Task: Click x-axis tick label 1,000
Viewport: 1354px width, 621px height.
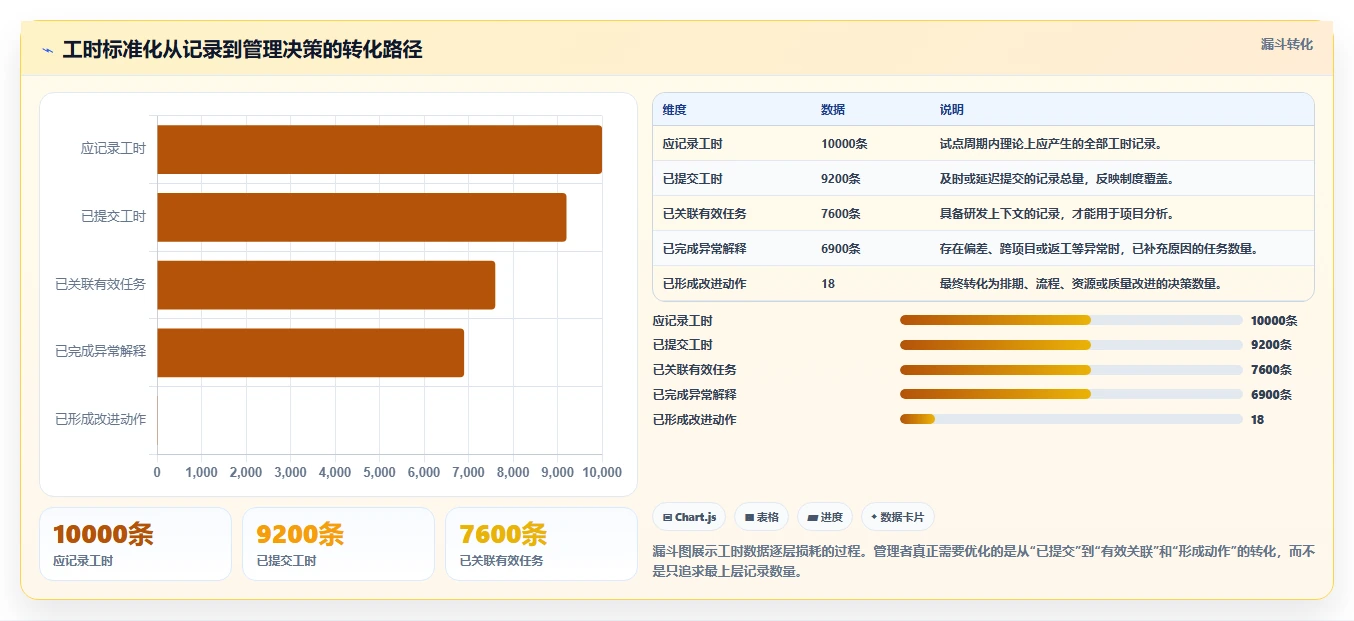Action: [x=201, y=473]
